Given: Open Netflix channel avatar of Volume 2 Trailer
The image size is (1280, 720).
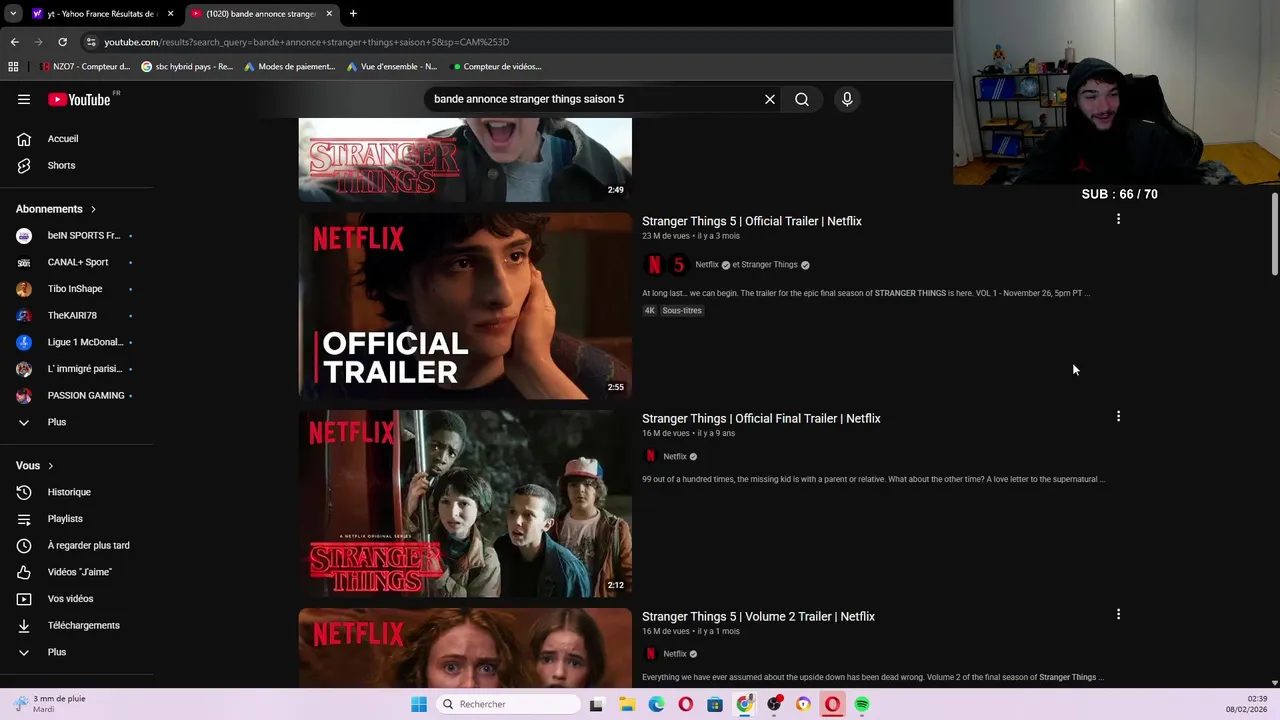Looking at the screenshot, I should click(x=651, y=654).
